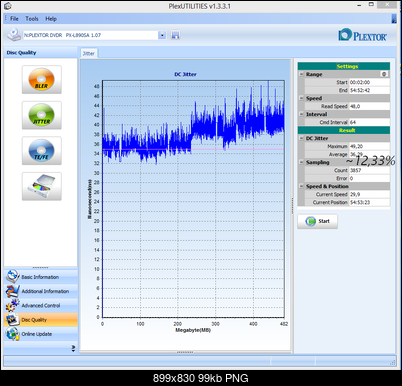
Task: Select the JITTER disc test
Action: [42, 115]
